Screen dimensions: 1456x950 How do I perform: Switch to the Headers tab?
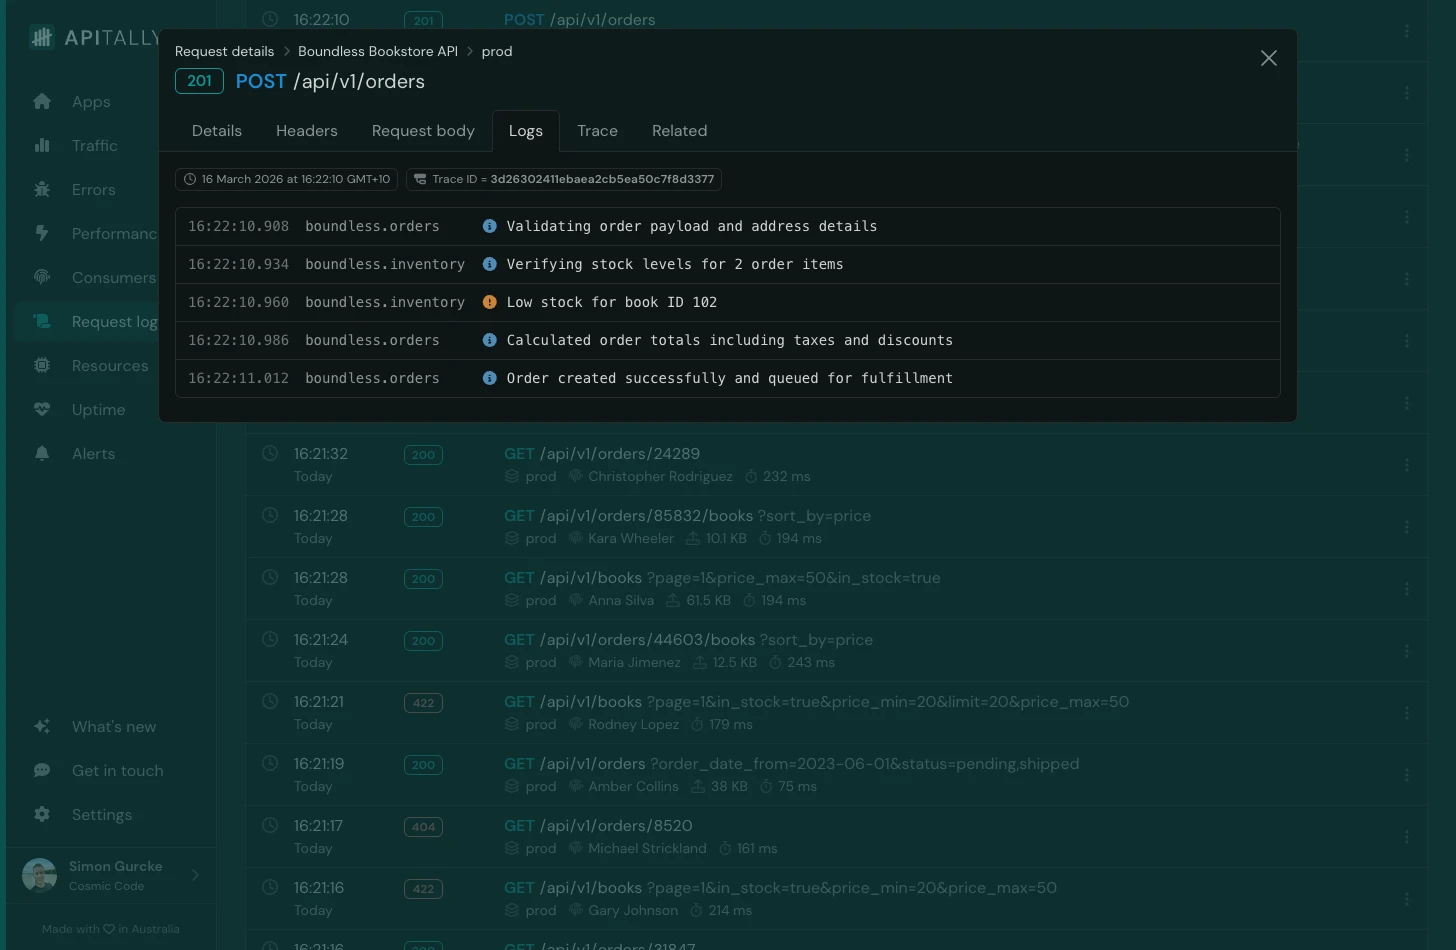tap(306, 130)
